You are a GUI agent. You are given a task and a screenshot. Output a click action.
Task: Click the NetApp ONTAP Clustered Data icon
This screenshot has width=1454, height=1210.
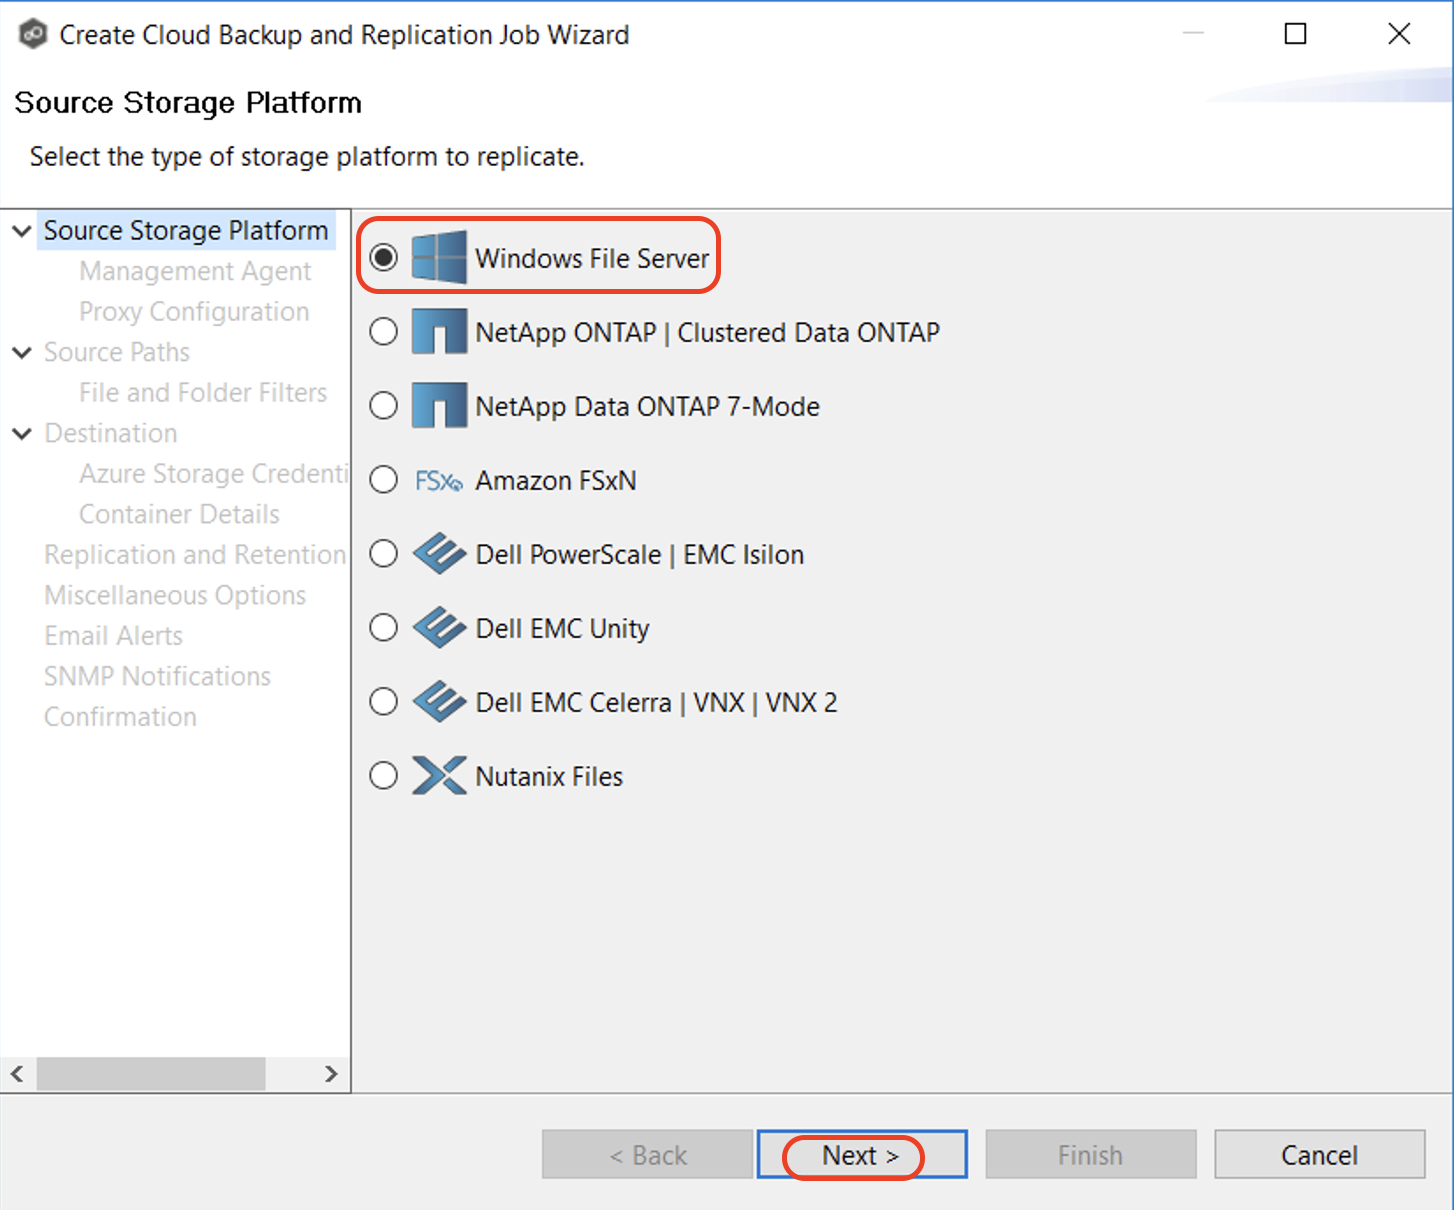click(439, 331)
